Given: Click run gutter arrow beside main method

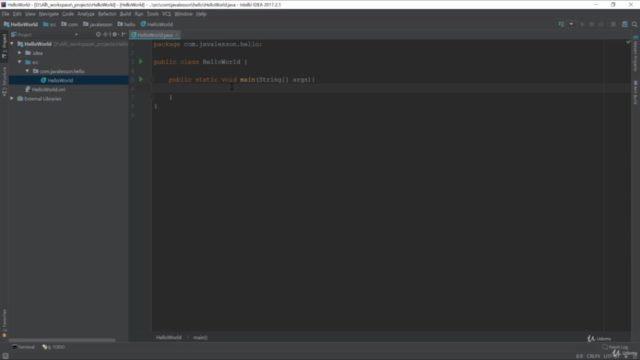Looking at the screenshot, I should tap(141, 79).
